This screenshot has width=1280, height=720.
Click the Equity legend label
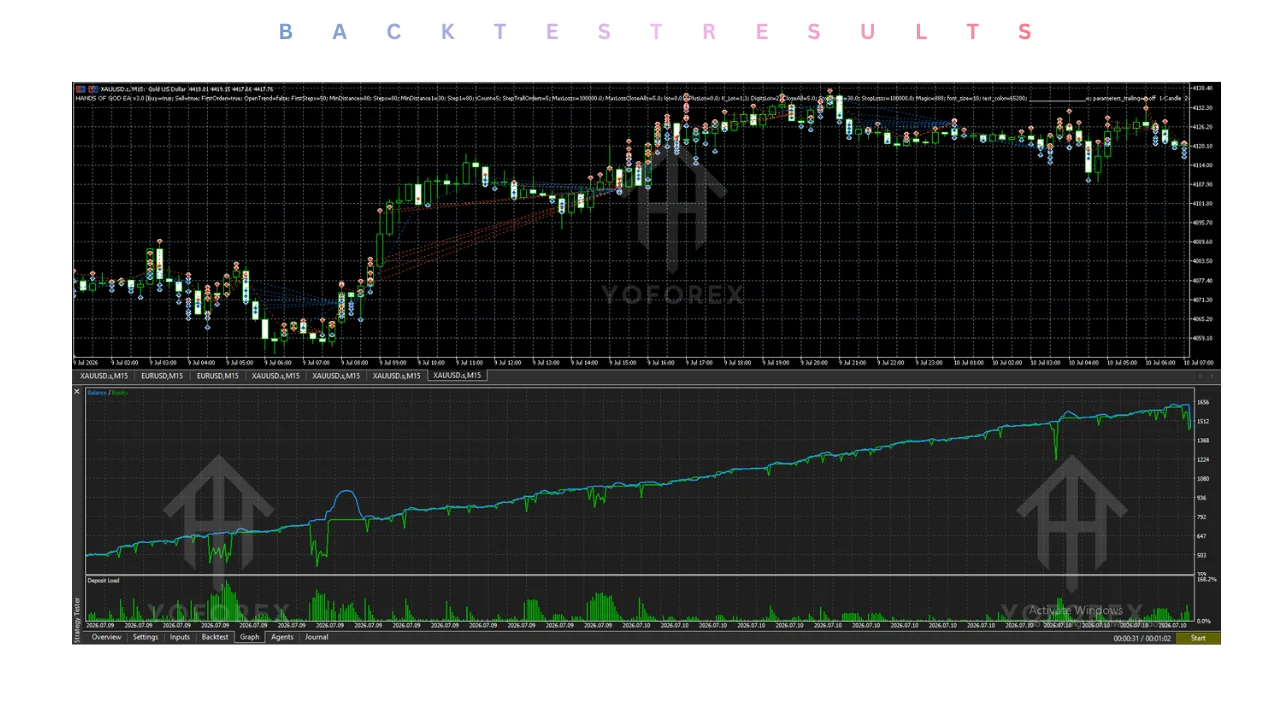click(x=120, y=393)
